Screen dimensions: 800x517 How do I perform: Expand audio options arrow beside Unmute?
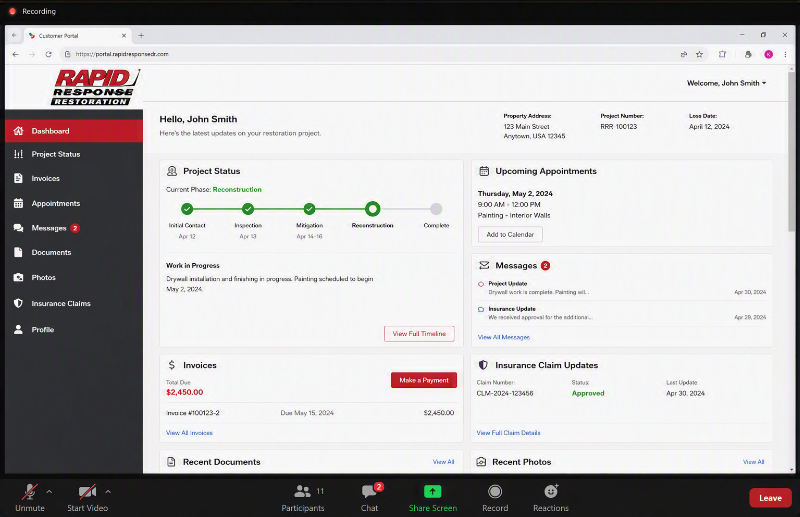coord(49,492)
